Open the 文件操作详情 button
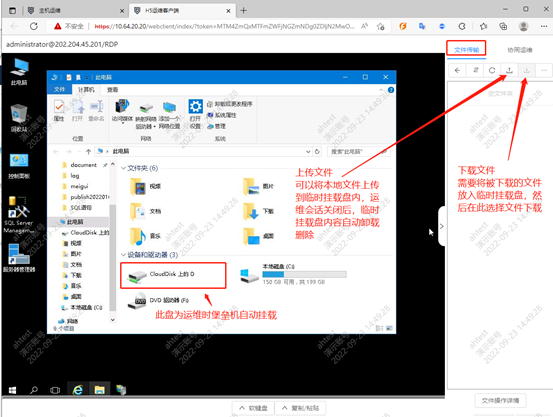This screenshot has height=417, width=553. [500, 400]
